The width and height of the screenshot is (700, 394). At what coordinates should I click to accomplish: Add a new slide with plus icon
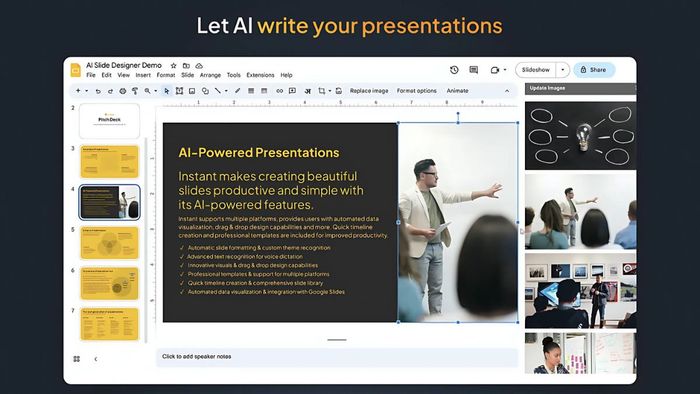[78, 91]
